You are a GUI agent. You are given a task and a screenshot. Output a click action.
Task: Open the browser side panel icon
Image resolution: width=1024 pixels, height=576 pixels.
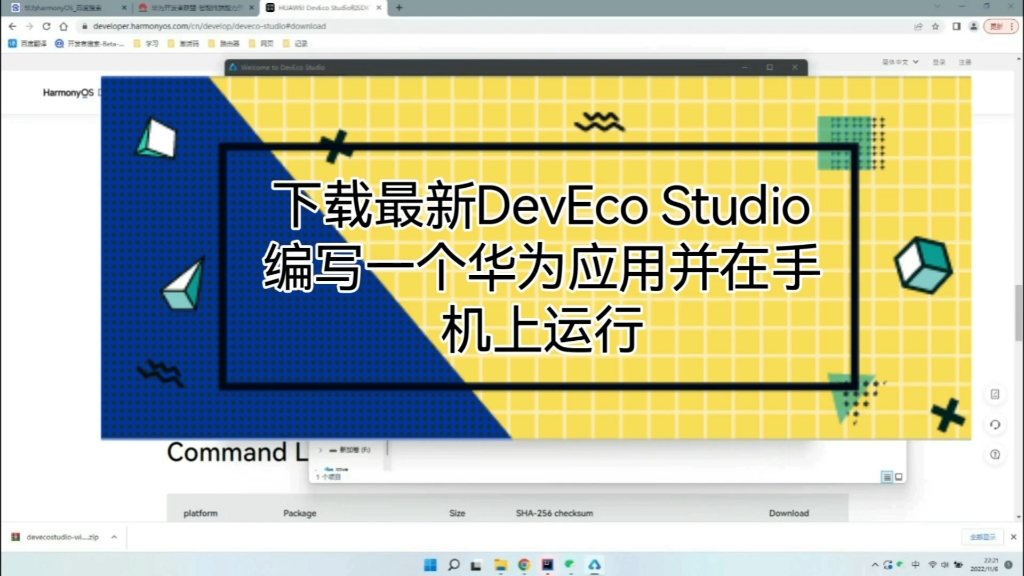click(x=956, y=26)
